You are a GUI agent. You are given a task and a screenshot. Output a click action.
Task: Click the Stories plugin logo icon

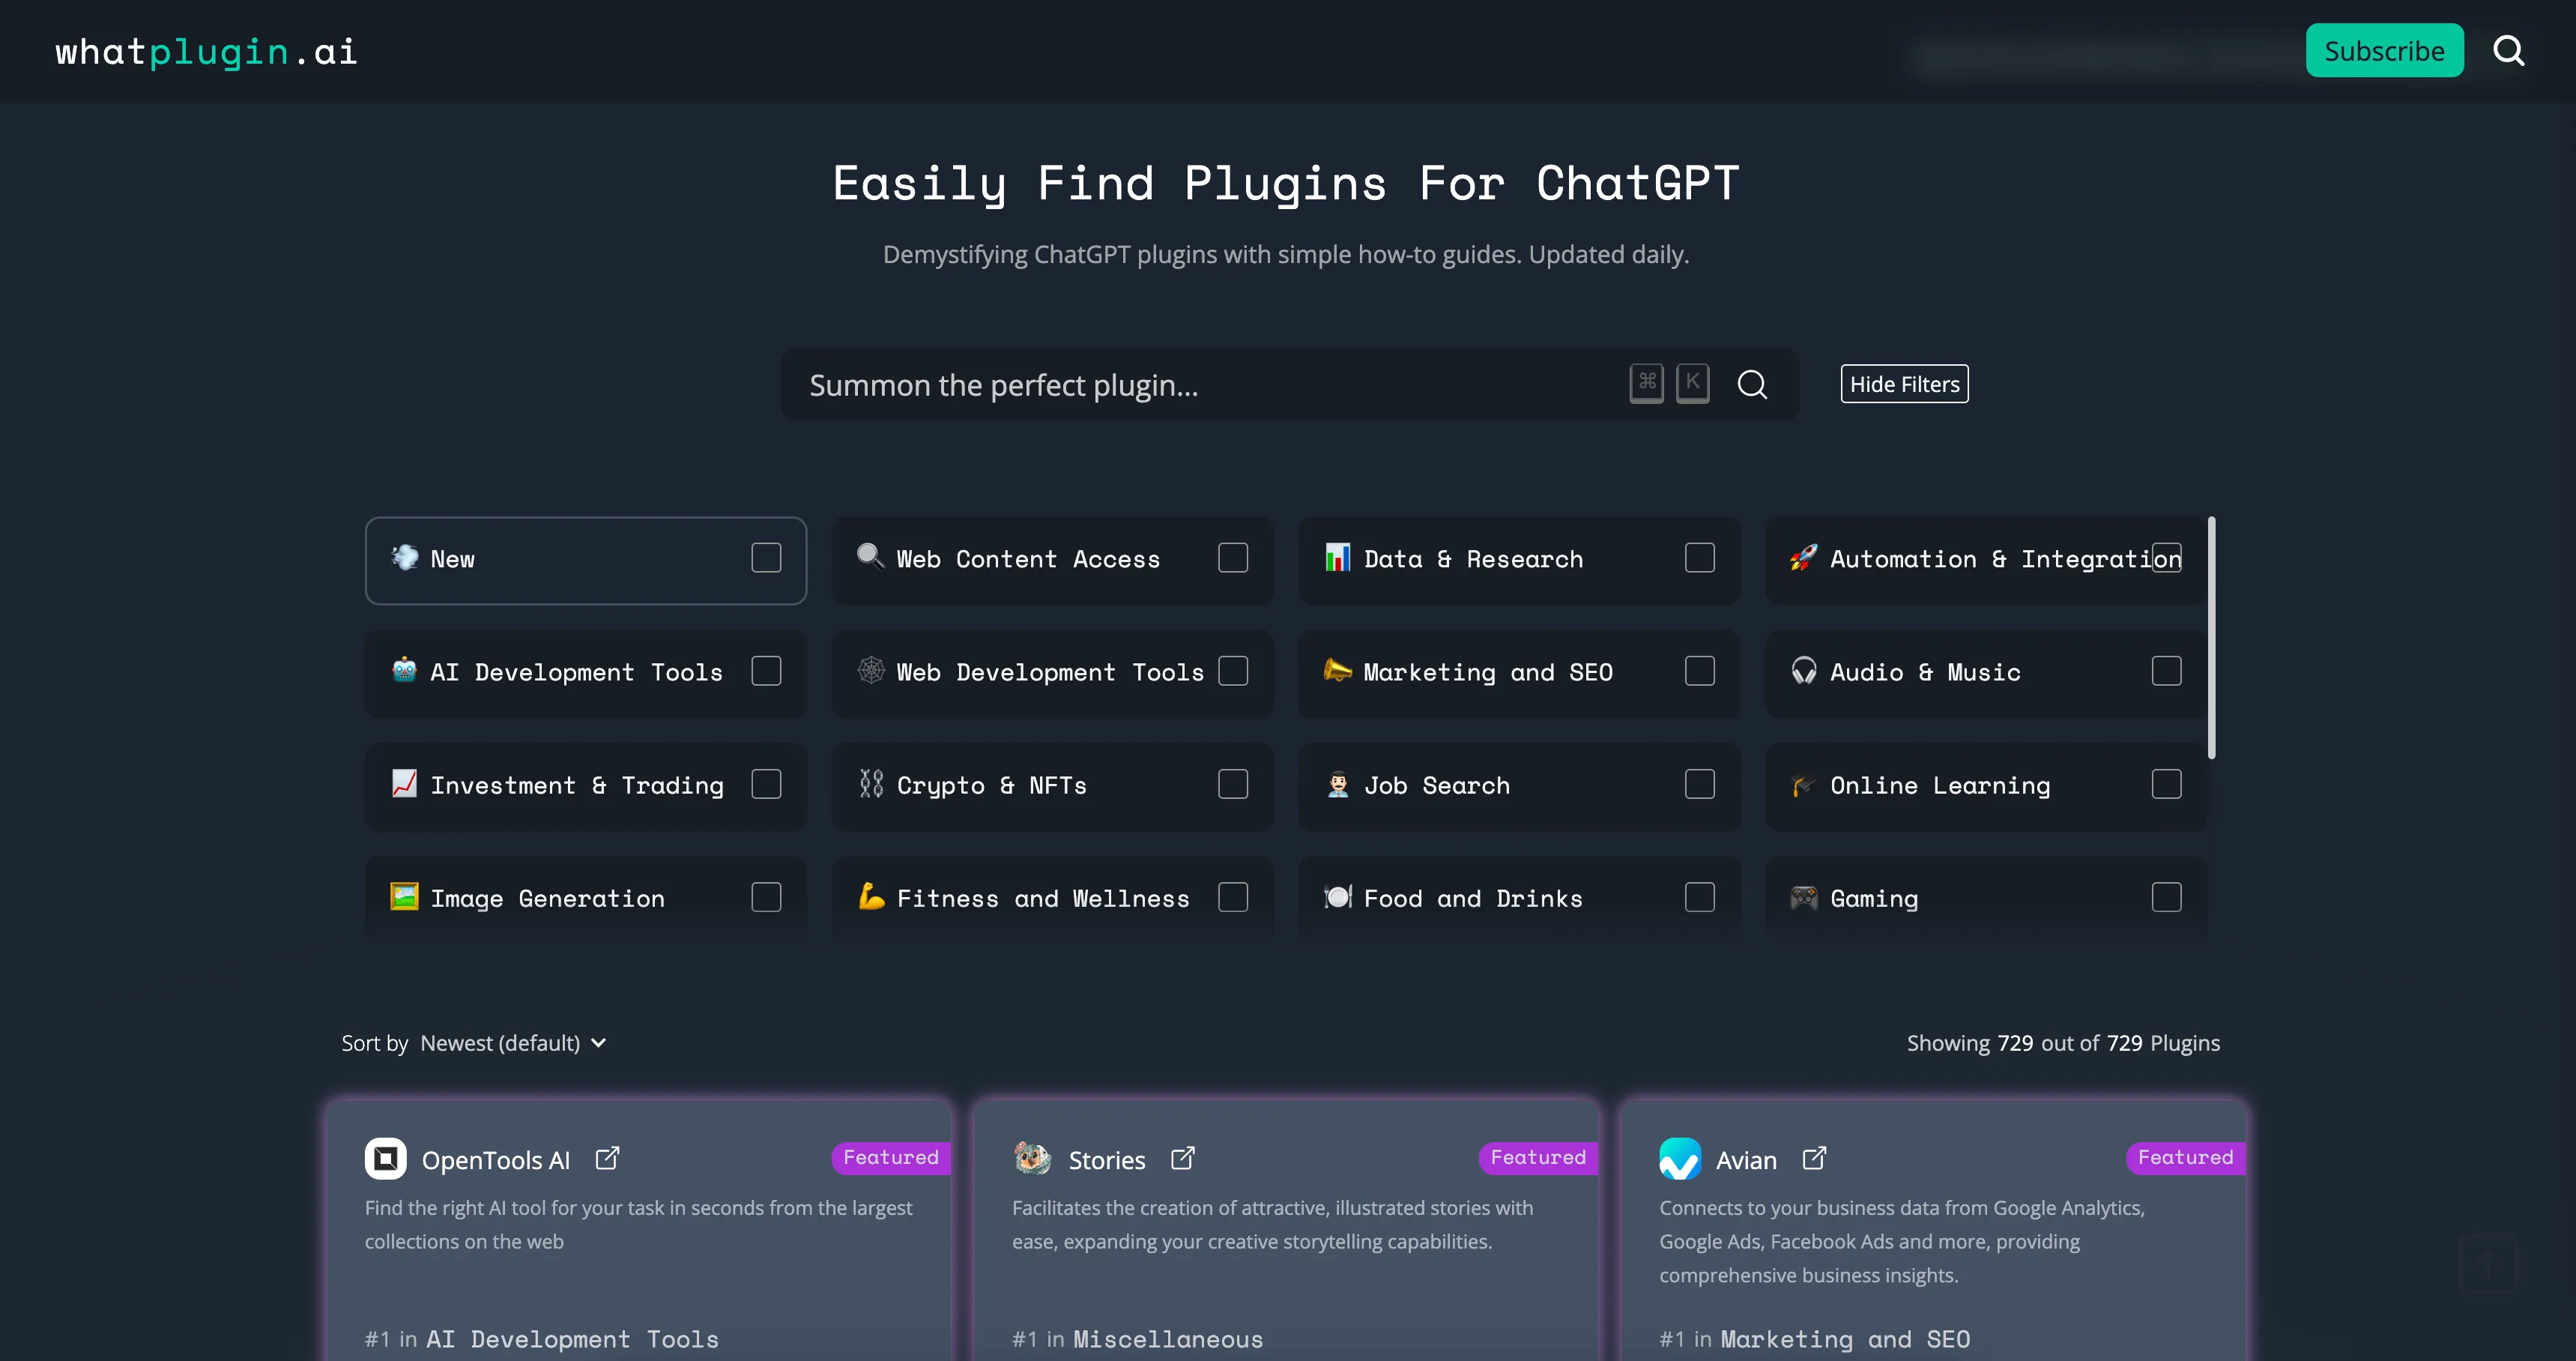pos(1032,1158)
